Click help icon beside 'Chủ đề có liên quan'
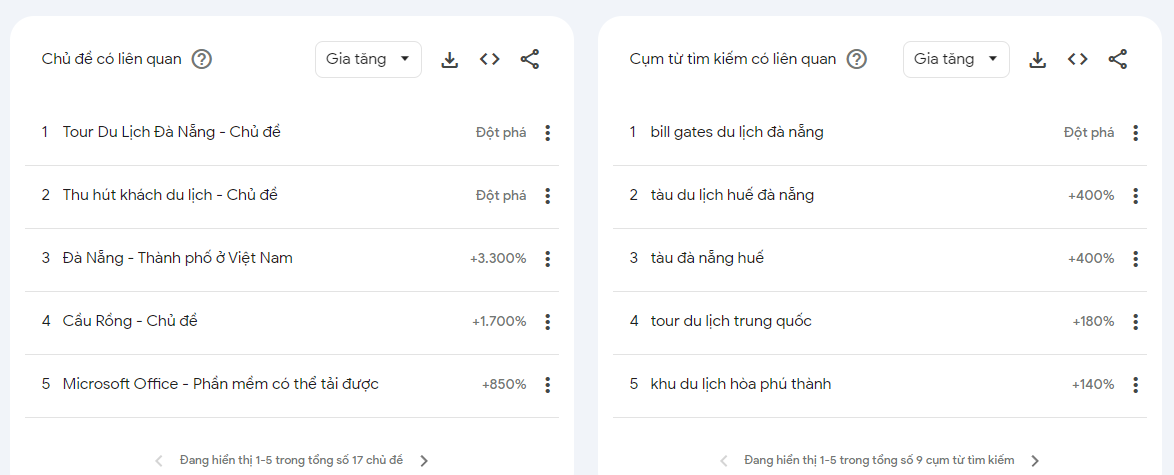The width and height of the screenshot is (1174, 475). point(202,59)
